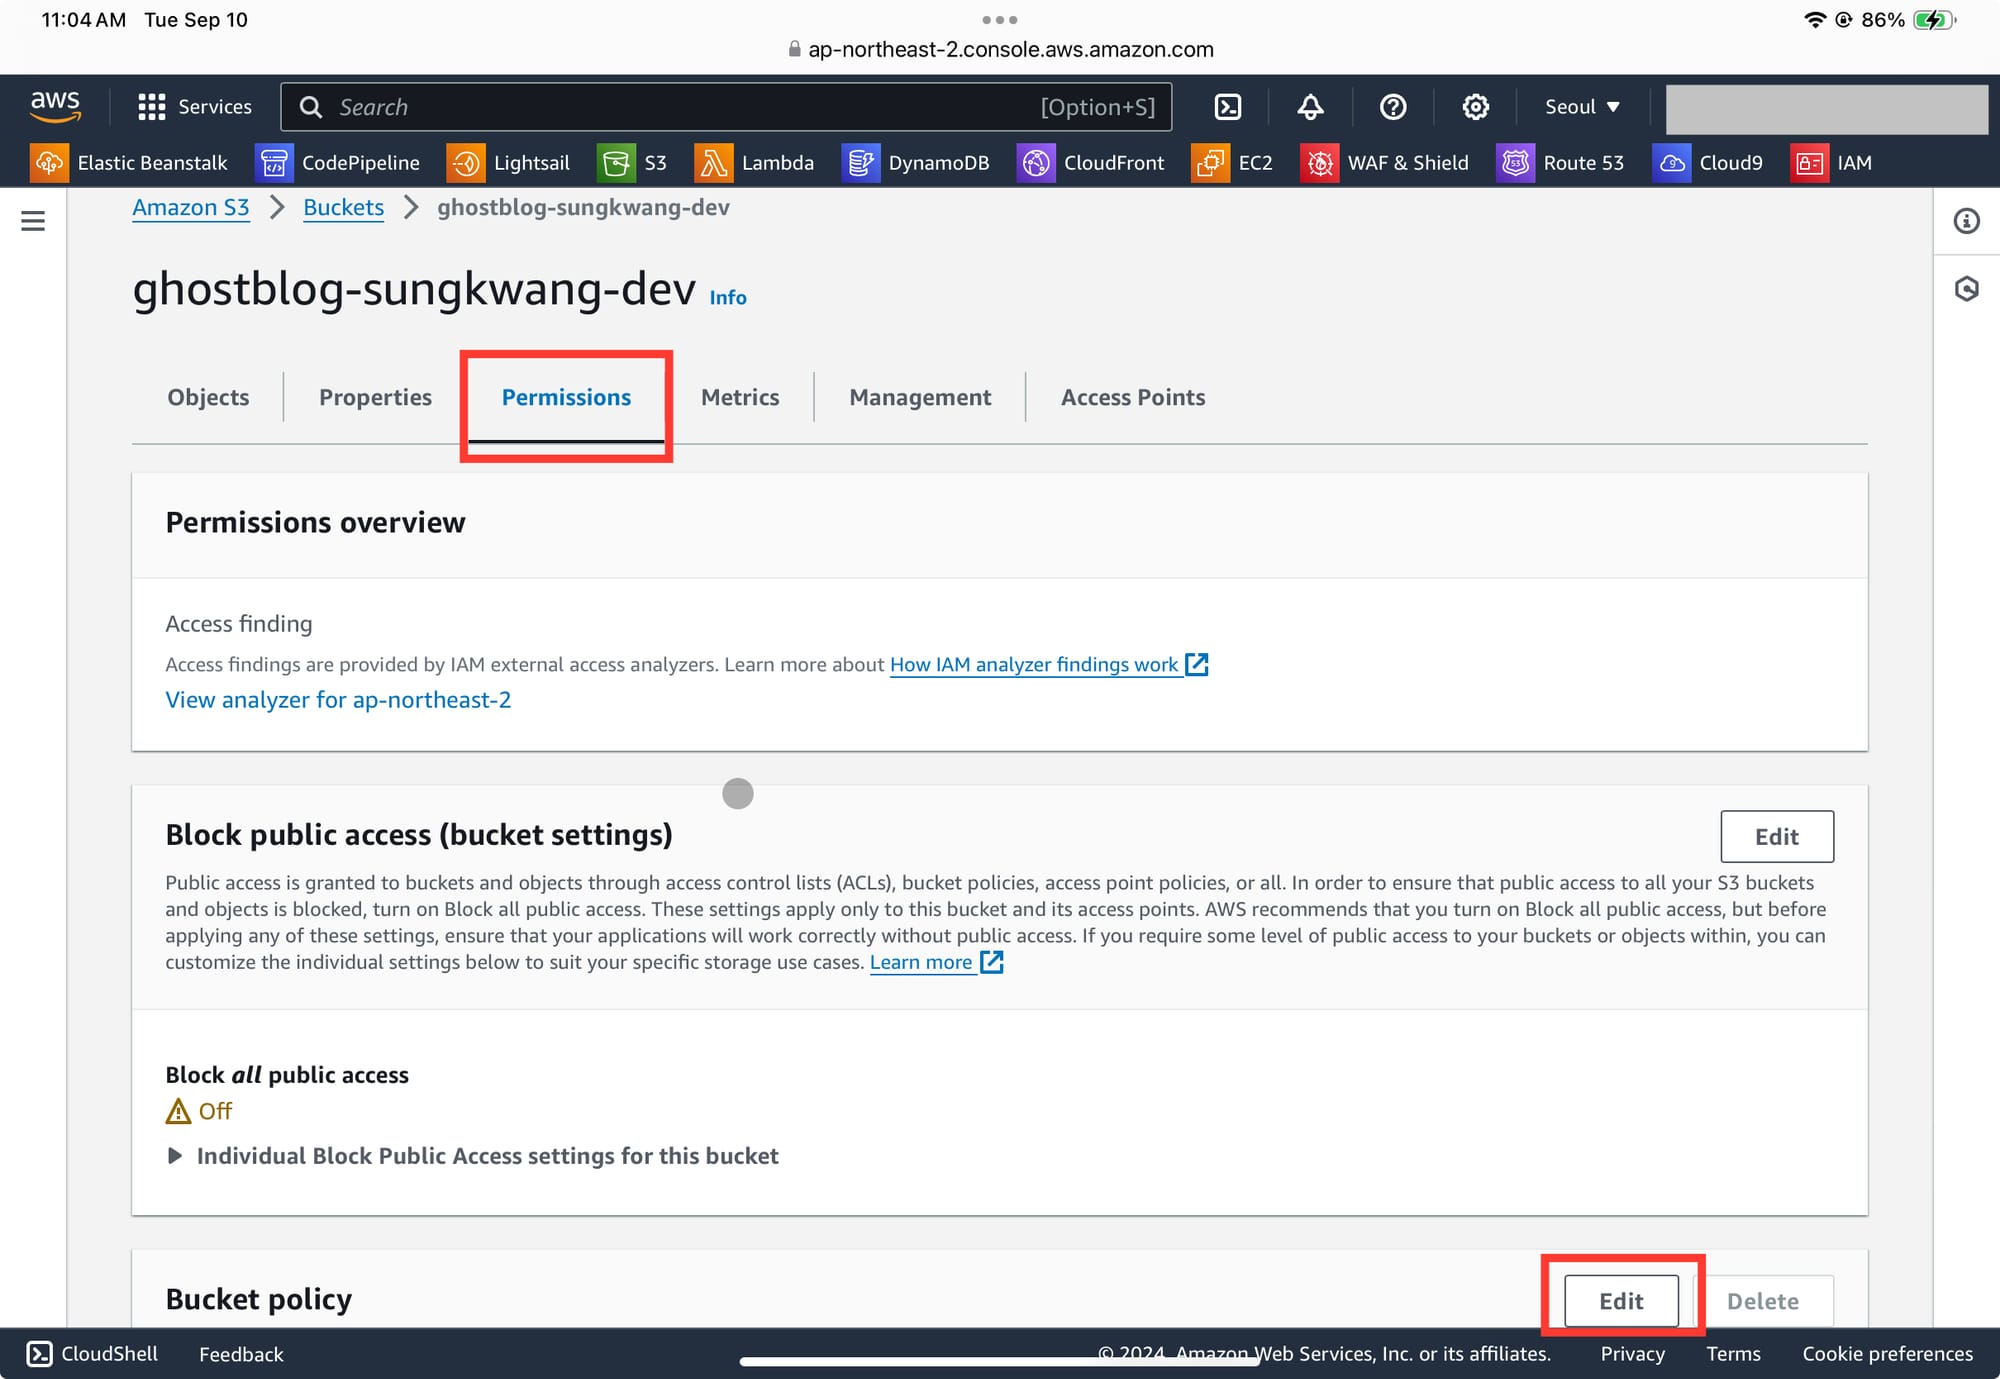The width and height of the screenshot is (2000, 1379).
Task: Open Elastic Beanstalk shortcut
Action: pyautogui.click(x=129, y=163)
